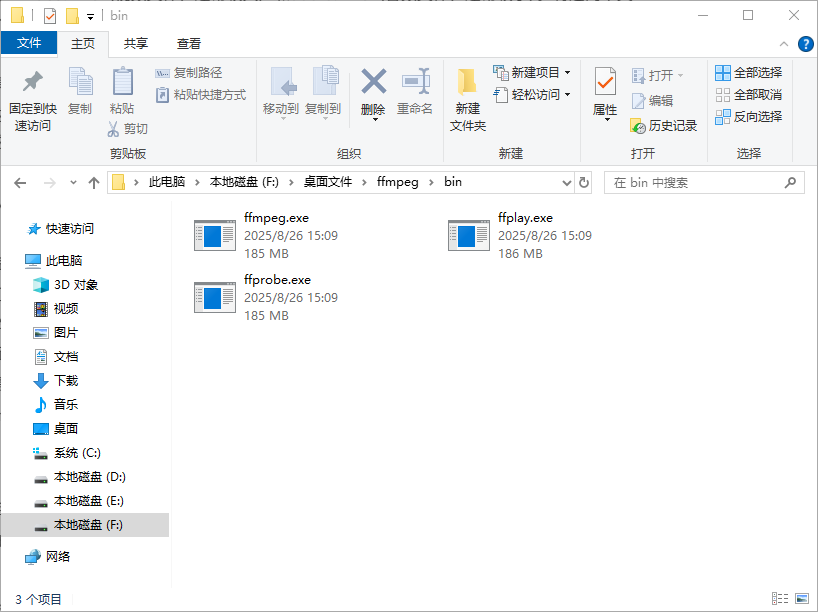
Task: Open Pictures (图片) in sidebar
Action: (x=56, y=333)
